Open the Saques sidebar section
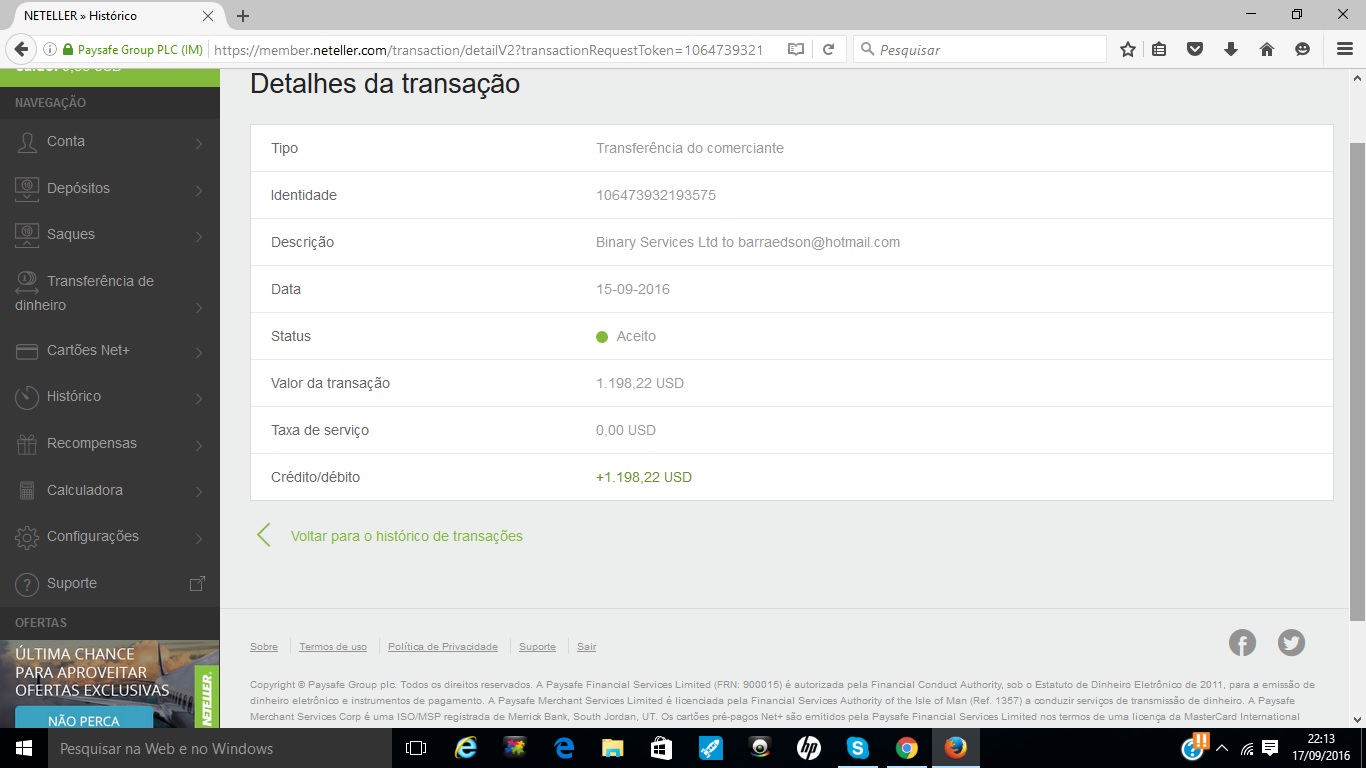 coord(110,234)
